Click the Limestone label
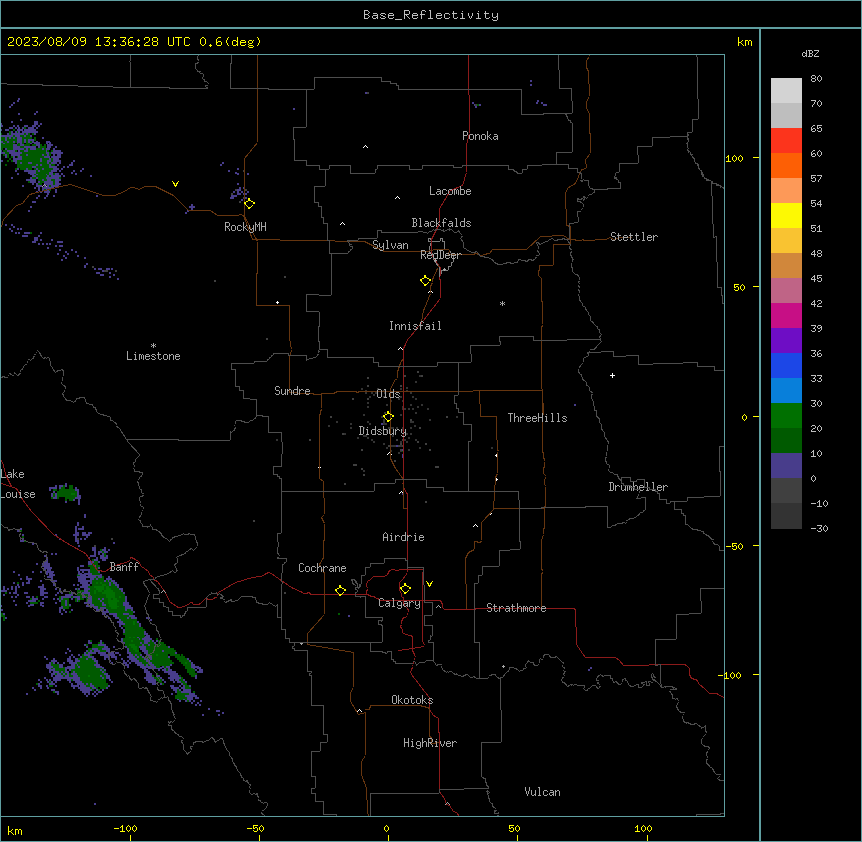This screenshot has width=862, height=842. coord(153,356)
